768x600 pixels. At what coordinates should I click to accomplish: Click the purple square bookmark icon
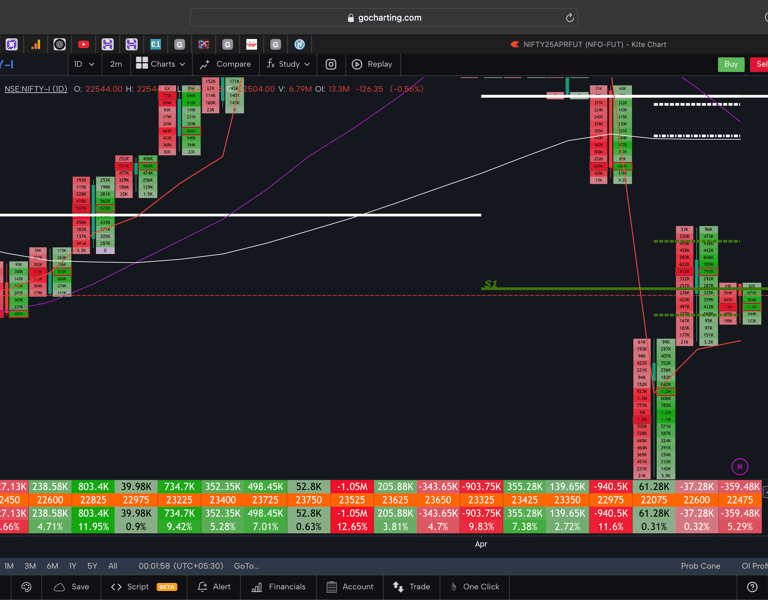[x=12, y=45]
